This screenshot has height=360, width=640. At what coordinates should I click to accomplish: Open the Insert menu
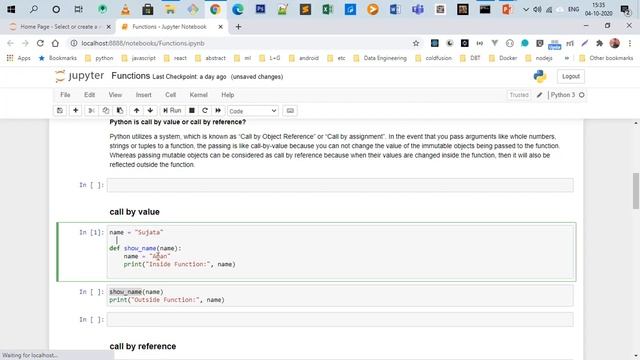[144, 95]
